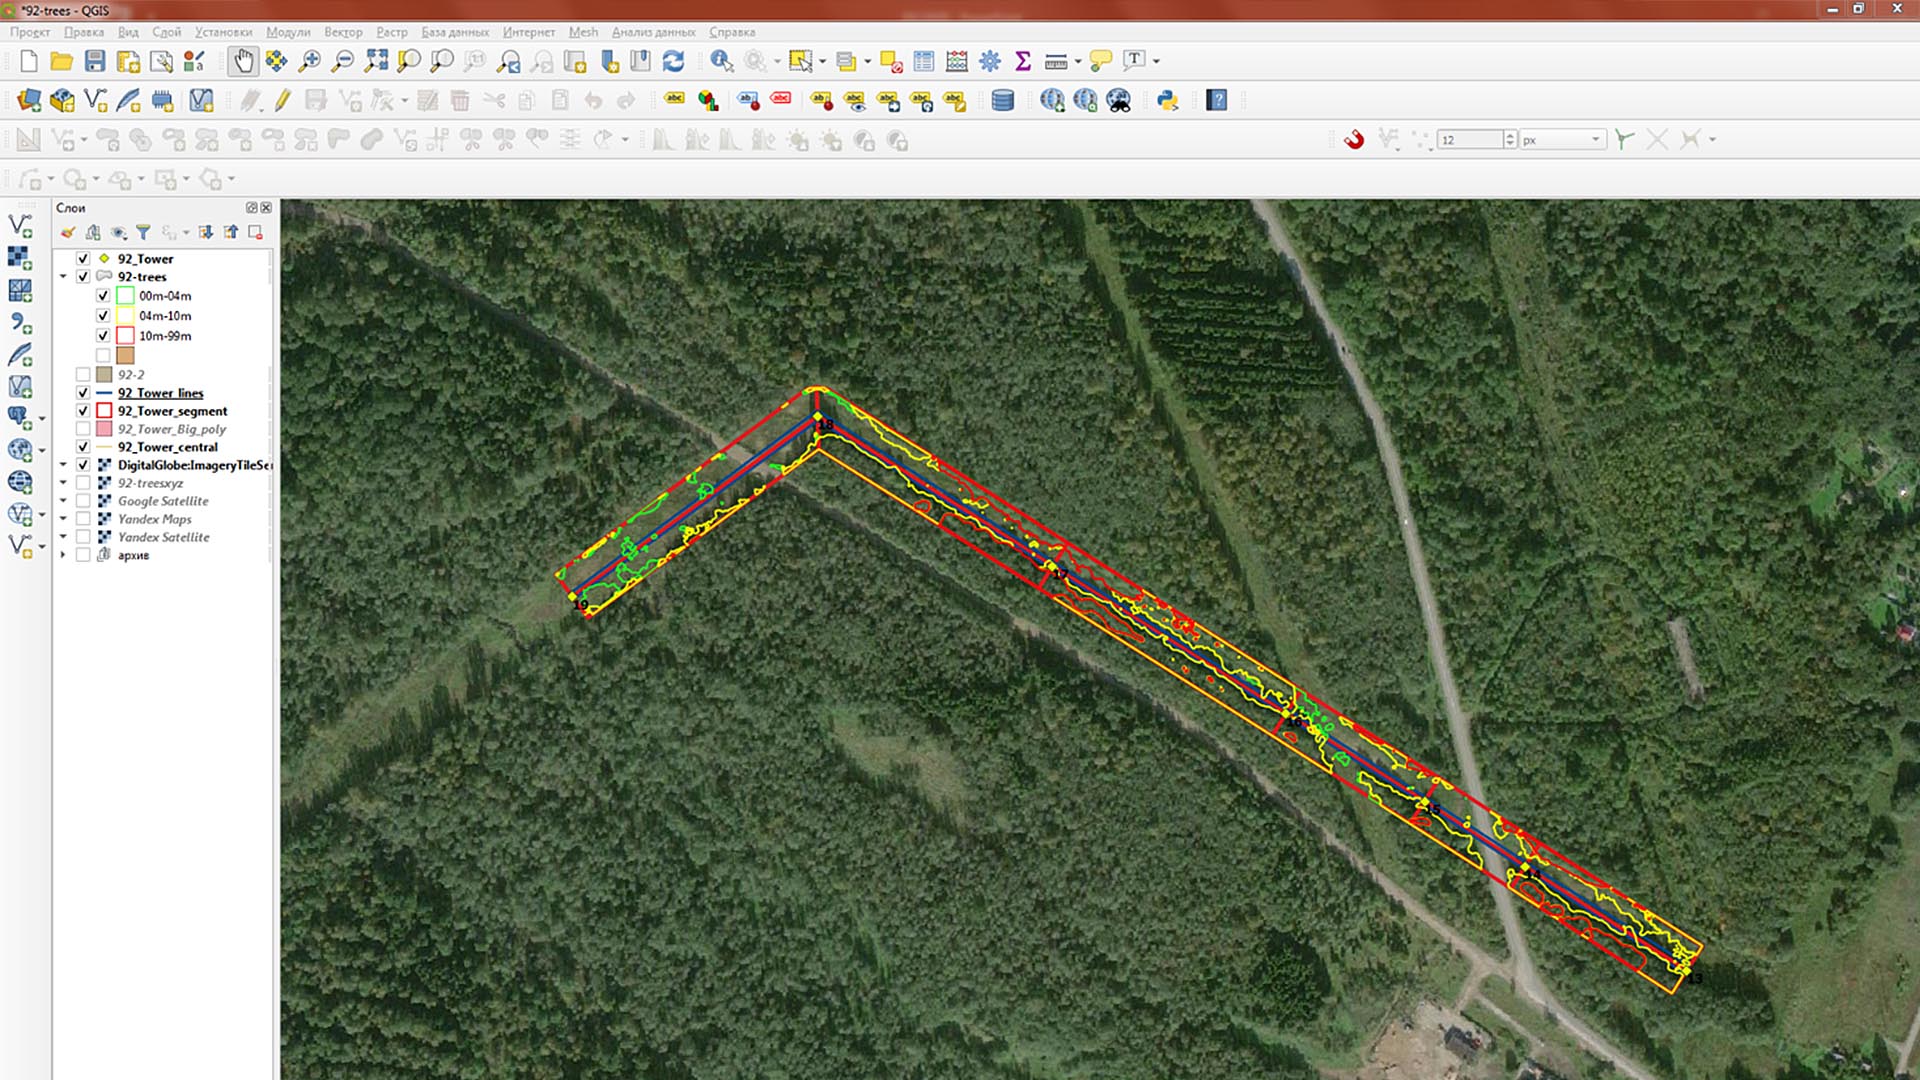Open the Вектор menu
The width and height of the screenshot is (1920, 1080).
click(343, 32)
